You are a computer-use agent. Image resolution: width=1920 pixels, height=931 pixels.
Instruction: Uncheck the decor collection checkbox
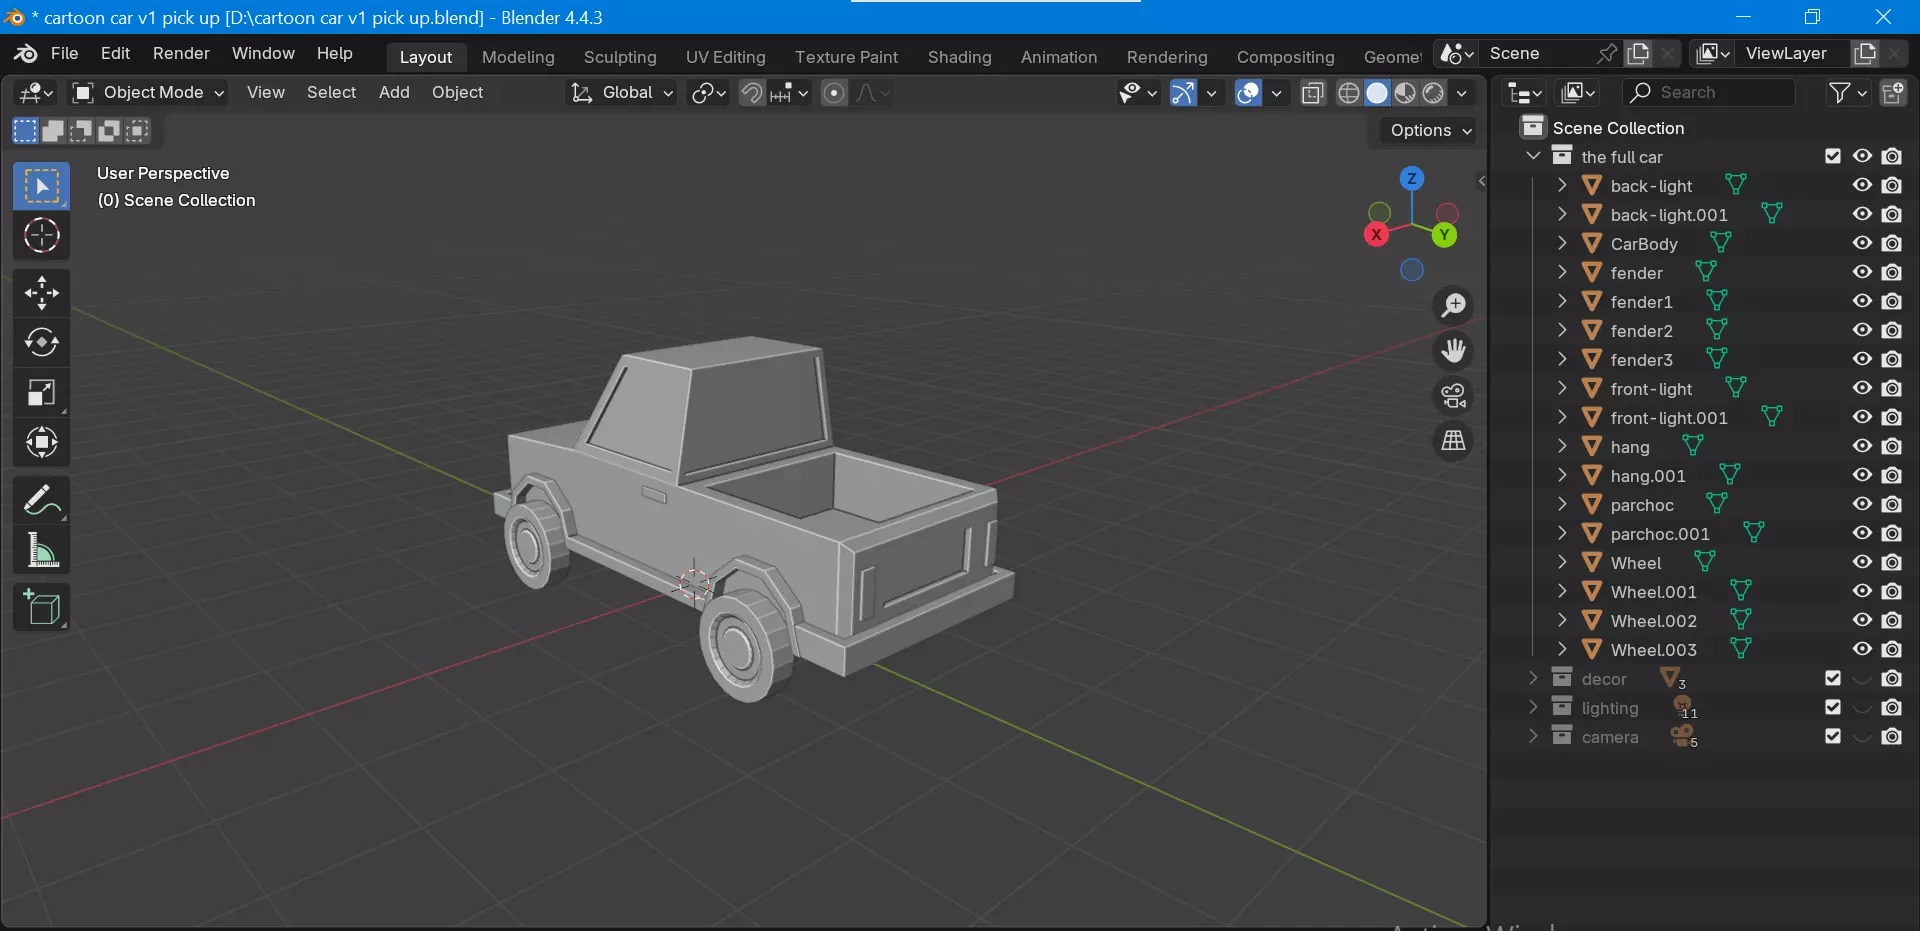click(1832, 678)
